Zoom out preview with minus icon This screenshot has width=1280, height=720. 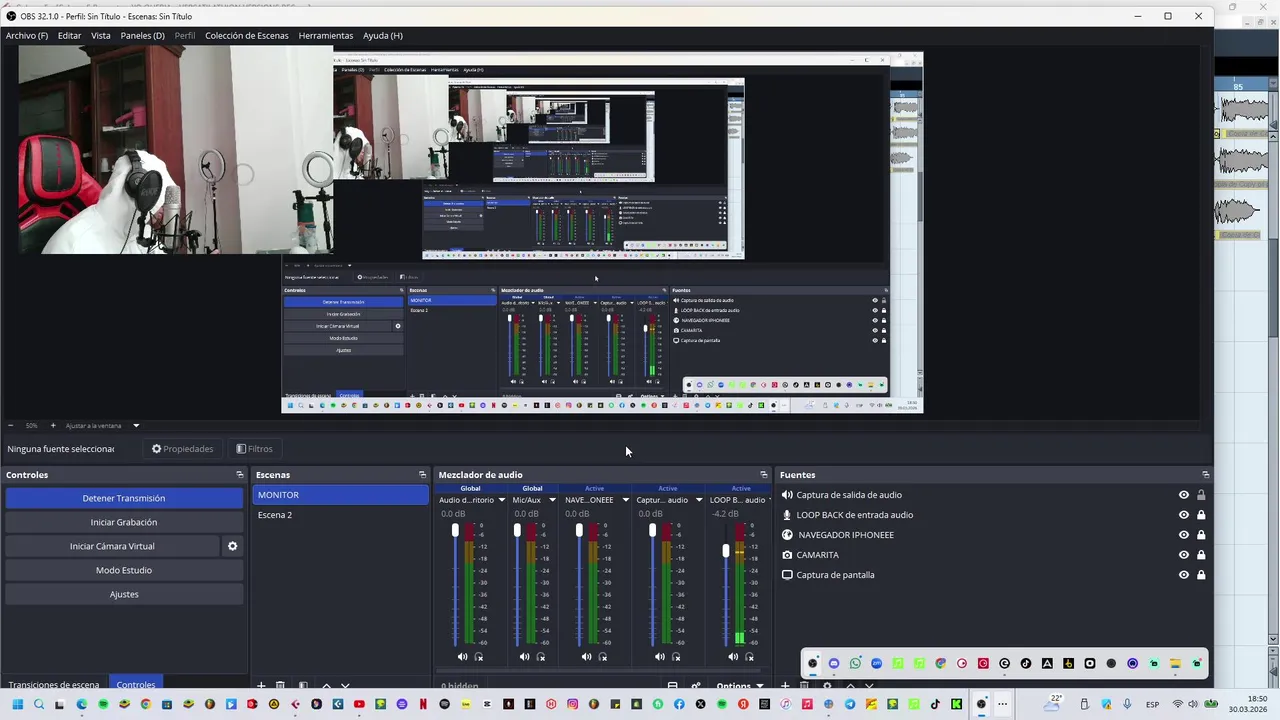click(x=11, y=425)
